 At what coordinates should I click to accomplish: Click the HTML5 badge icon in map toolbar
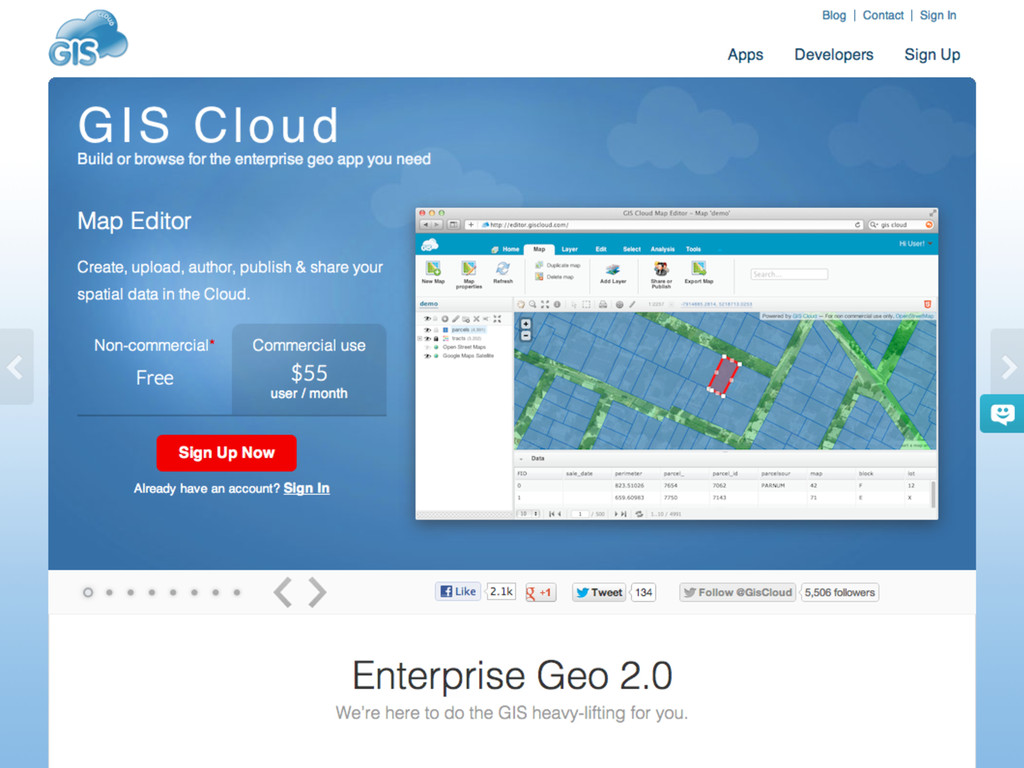coord(927,304)
